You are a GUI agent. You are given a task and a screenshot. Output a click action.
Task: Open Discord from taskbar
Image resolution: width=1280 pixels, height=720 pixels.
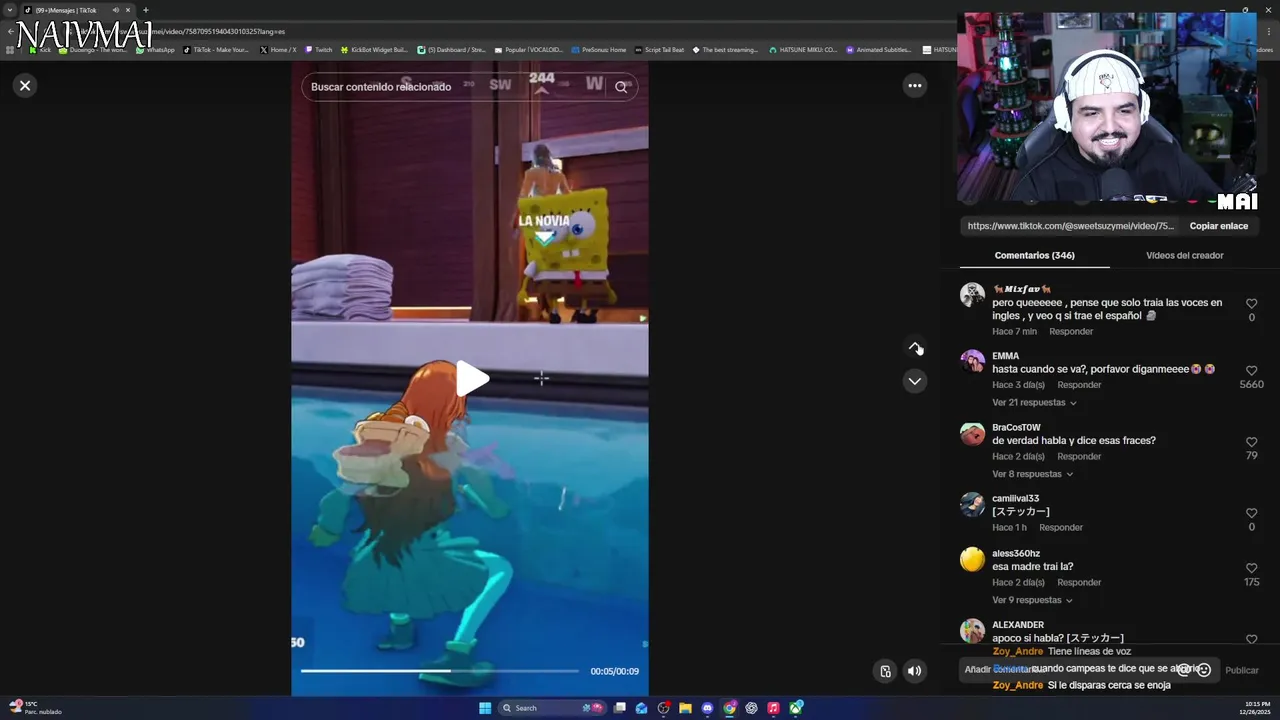(x=708, y=708)
